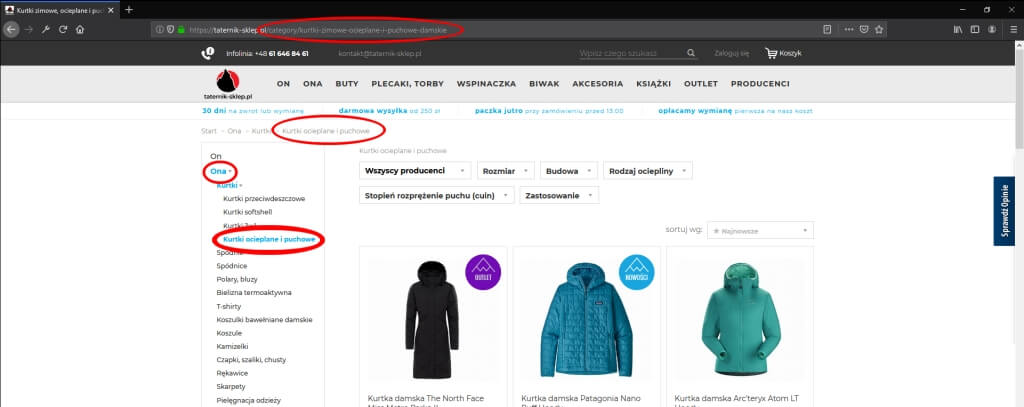This screenshot has width=1024, height=407.
Task: Open the tracking protection shield icon
Action: (170, 29)
